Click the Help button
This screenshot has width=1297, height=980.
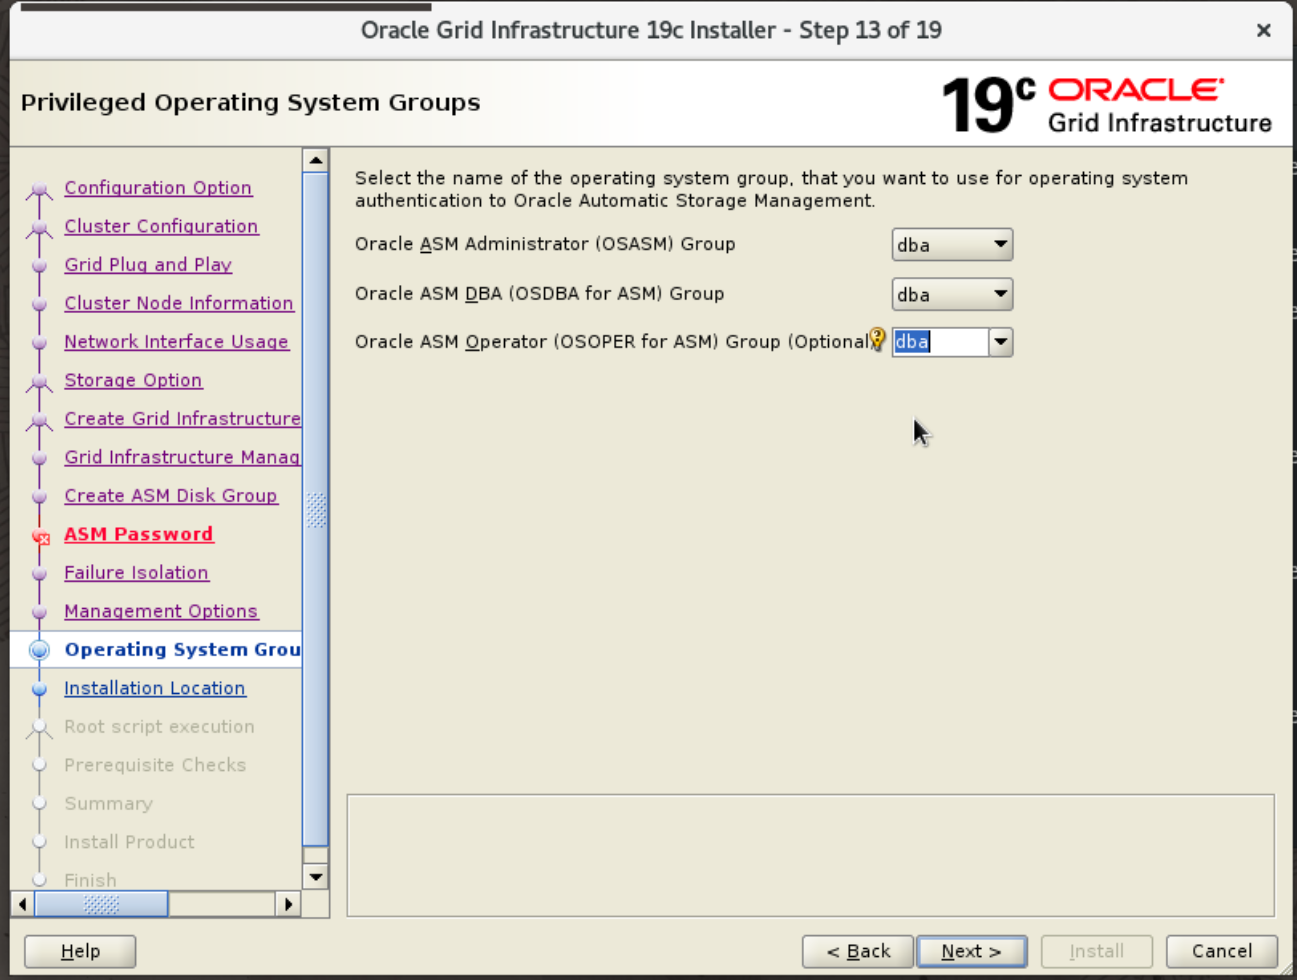pos(80,951)
